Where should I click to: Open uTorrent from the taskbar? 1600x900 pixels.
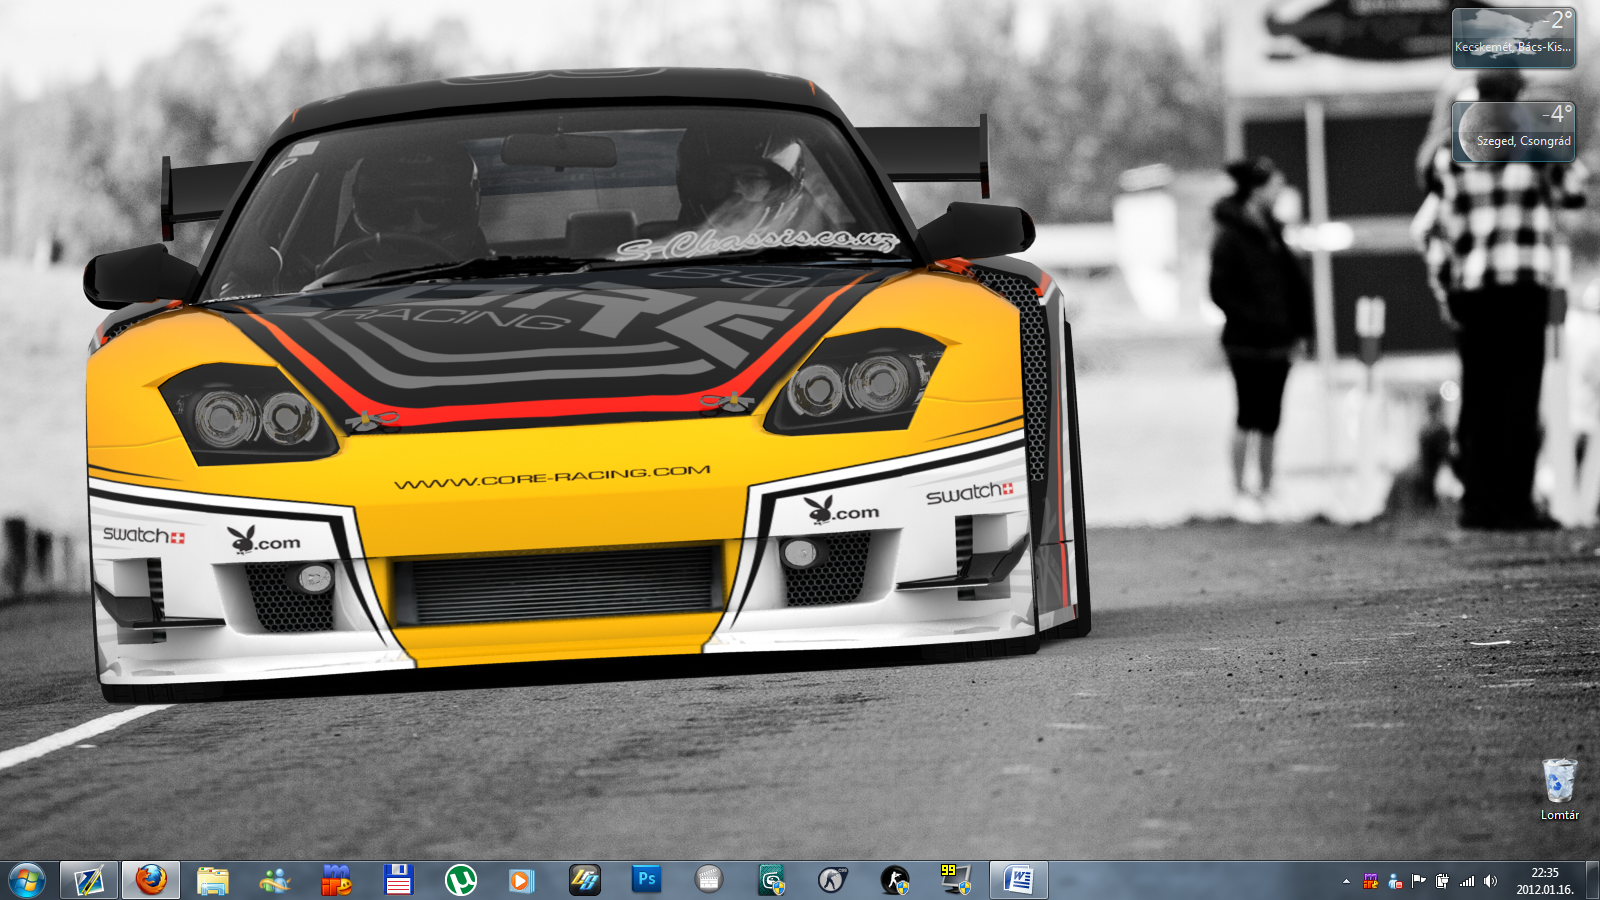click(x=461, y=880)
